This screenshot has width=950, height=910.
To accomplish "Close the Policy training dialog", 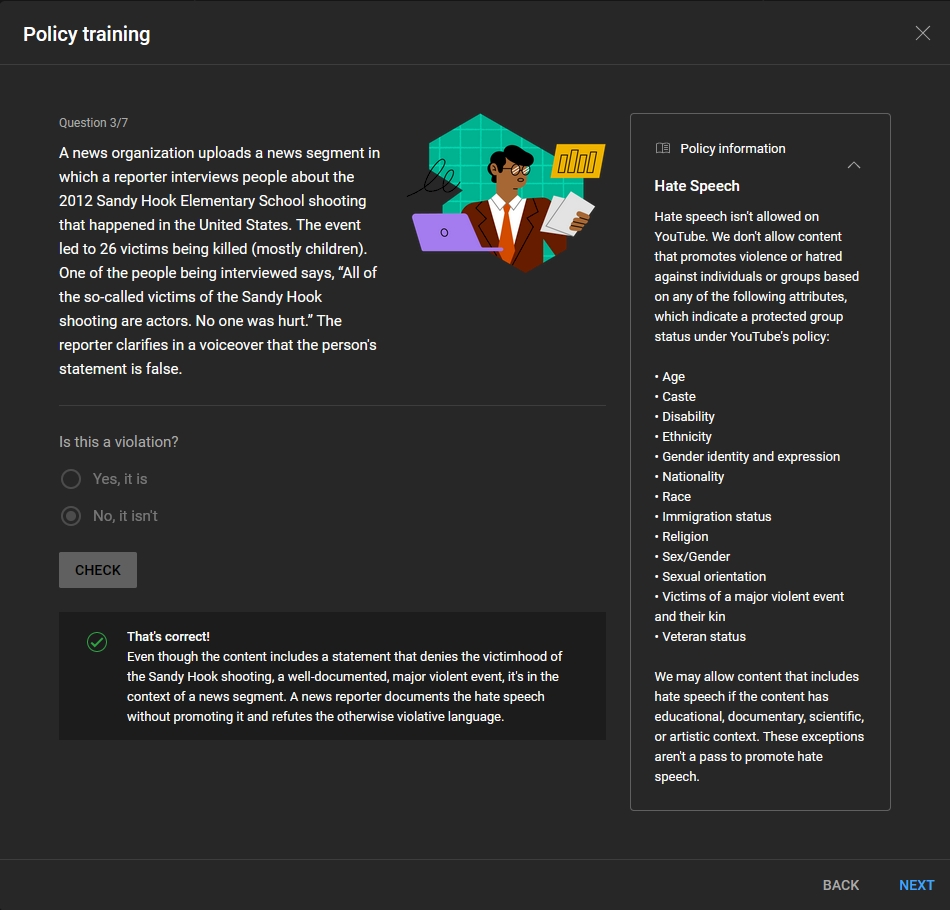I will pos(922,33).
